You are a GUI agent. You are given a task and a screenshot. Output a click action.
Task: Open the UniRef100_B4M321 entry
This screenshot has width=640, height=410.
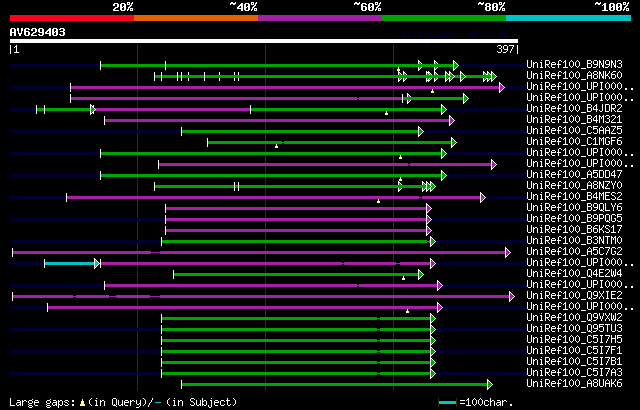[x=574, y=120]
